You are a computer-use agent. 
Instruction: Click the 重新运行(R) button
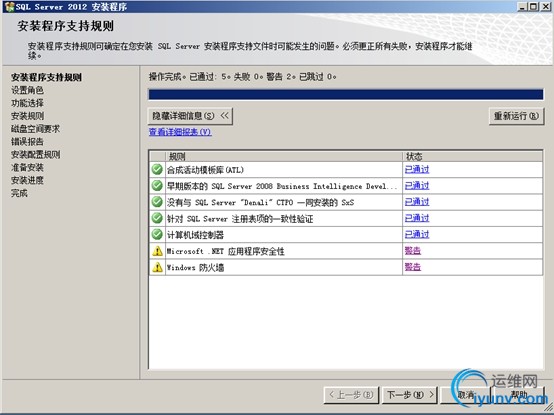[x=516, y=116]
